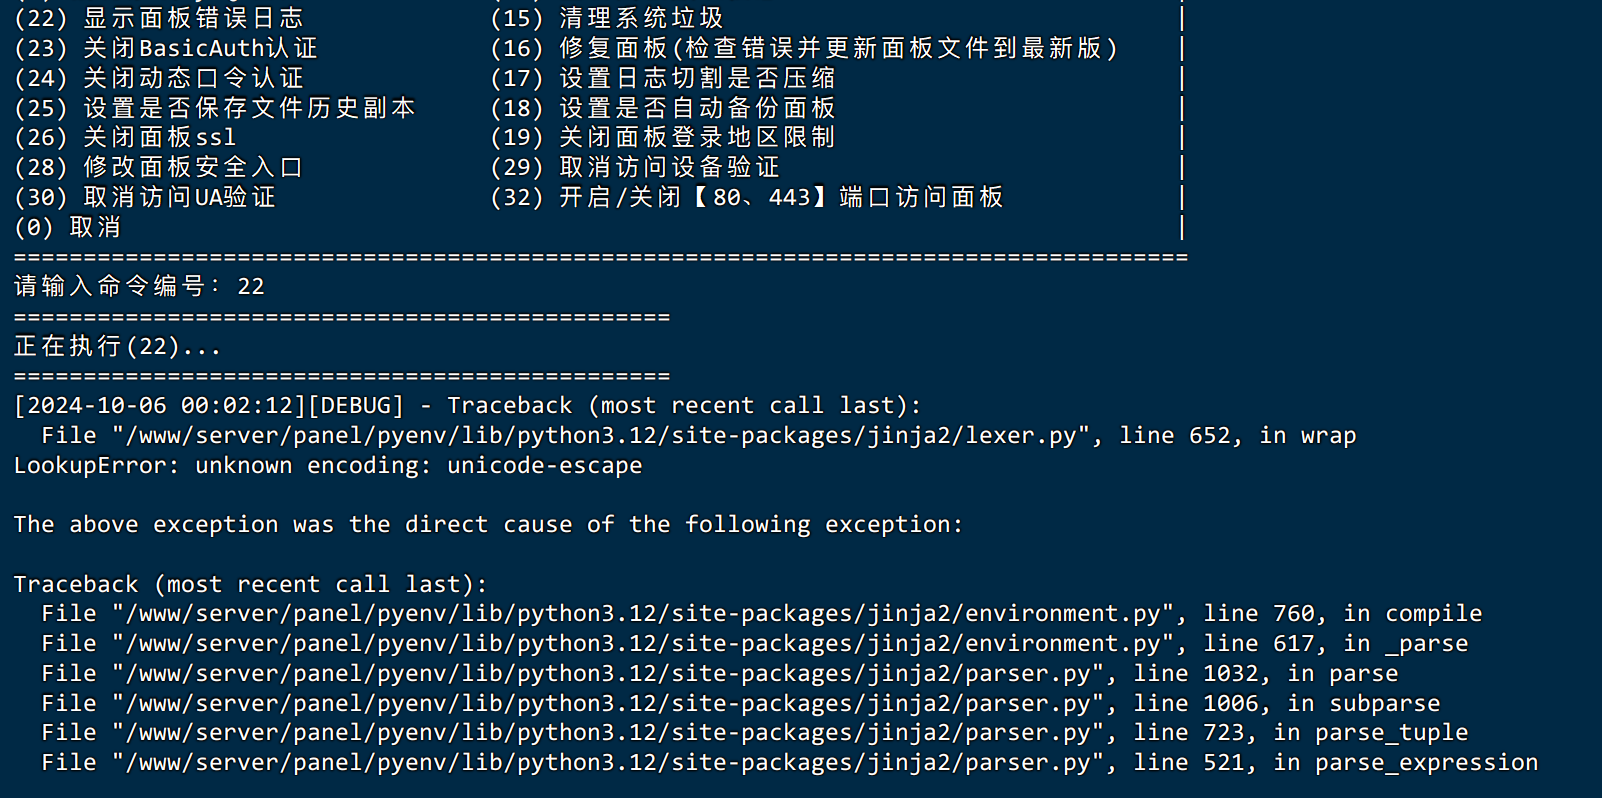
Task: Click option (24) 关闭动态口令认证
Action: coord(159,78)
